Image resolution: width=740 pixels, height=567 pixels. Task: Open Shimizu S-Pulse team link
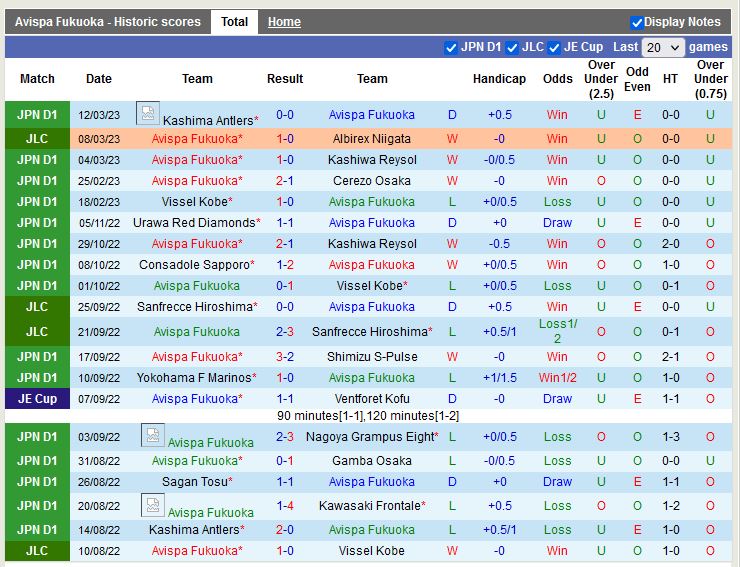pyautogui.click(x=372, y=357)
